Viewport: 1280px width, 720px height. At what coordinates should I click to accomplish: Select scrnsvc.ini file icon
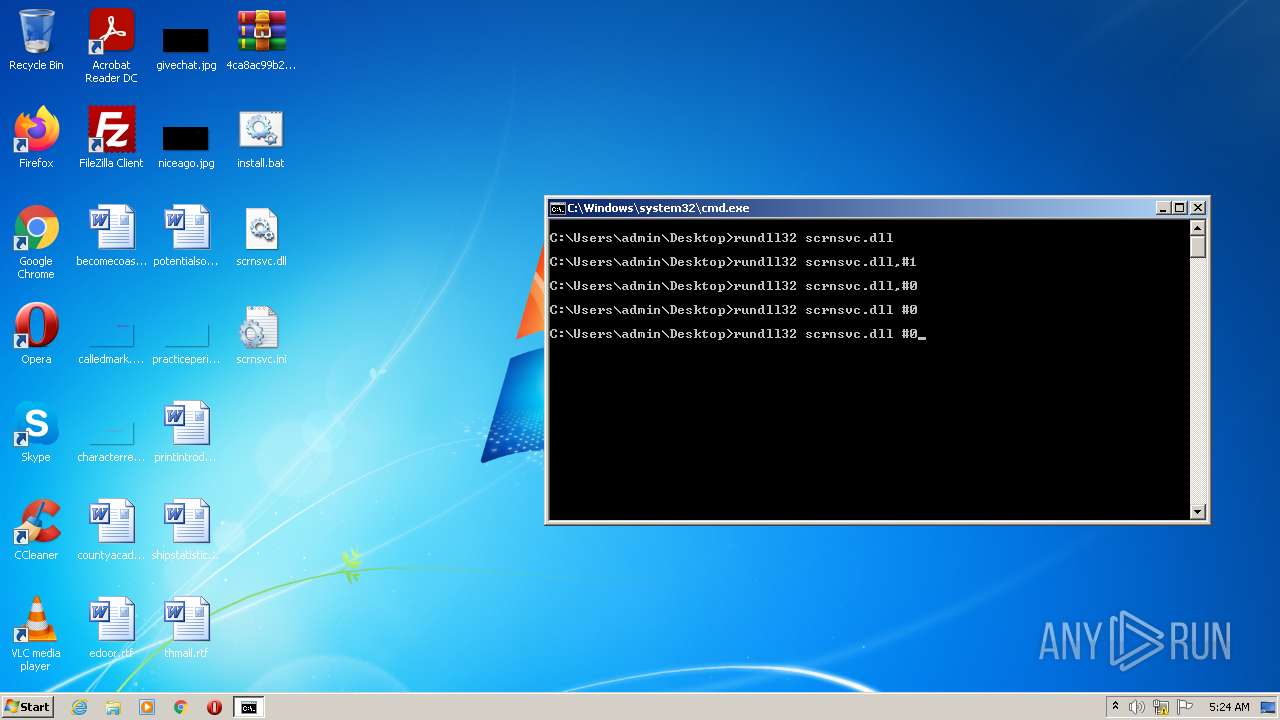261,334
